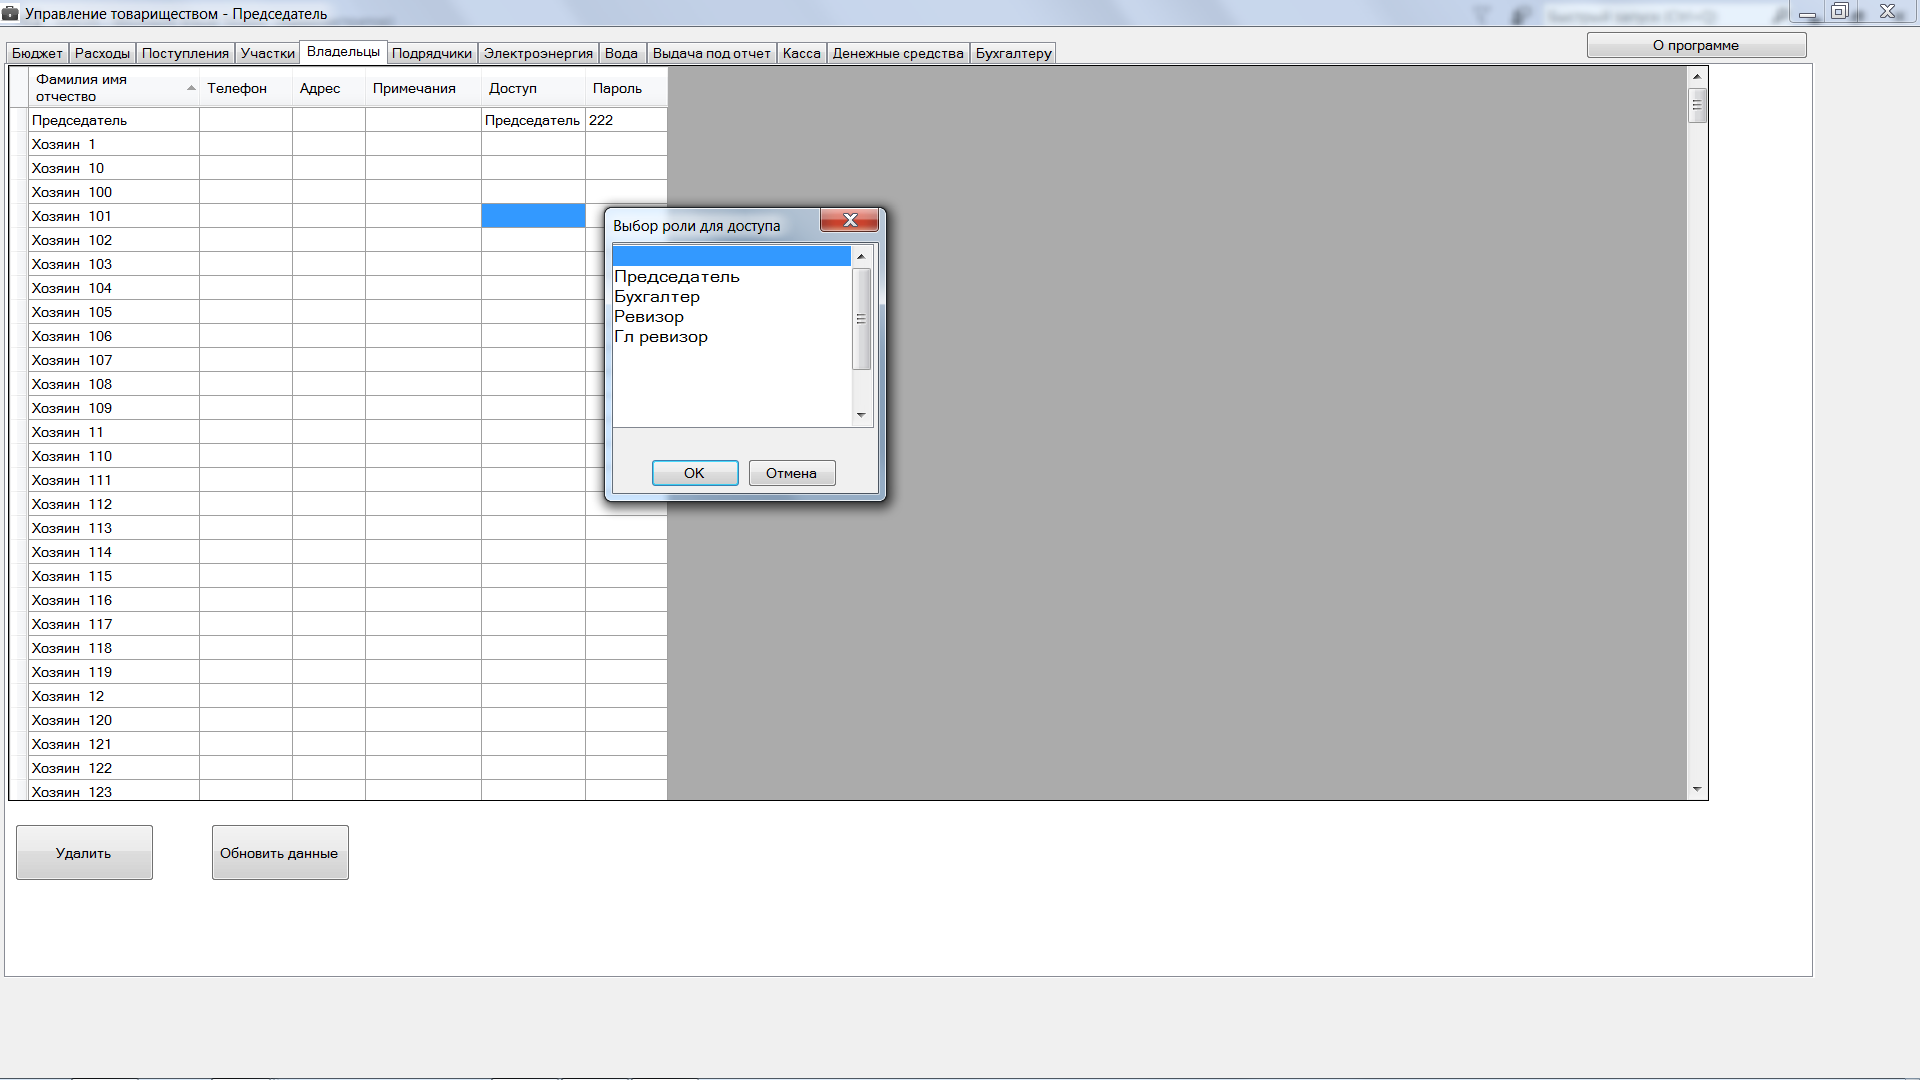The image size is (1920, 1080).
Task: Switch to Электроэнергия tab
Action: pyautogui.click(x=538, y=53)
